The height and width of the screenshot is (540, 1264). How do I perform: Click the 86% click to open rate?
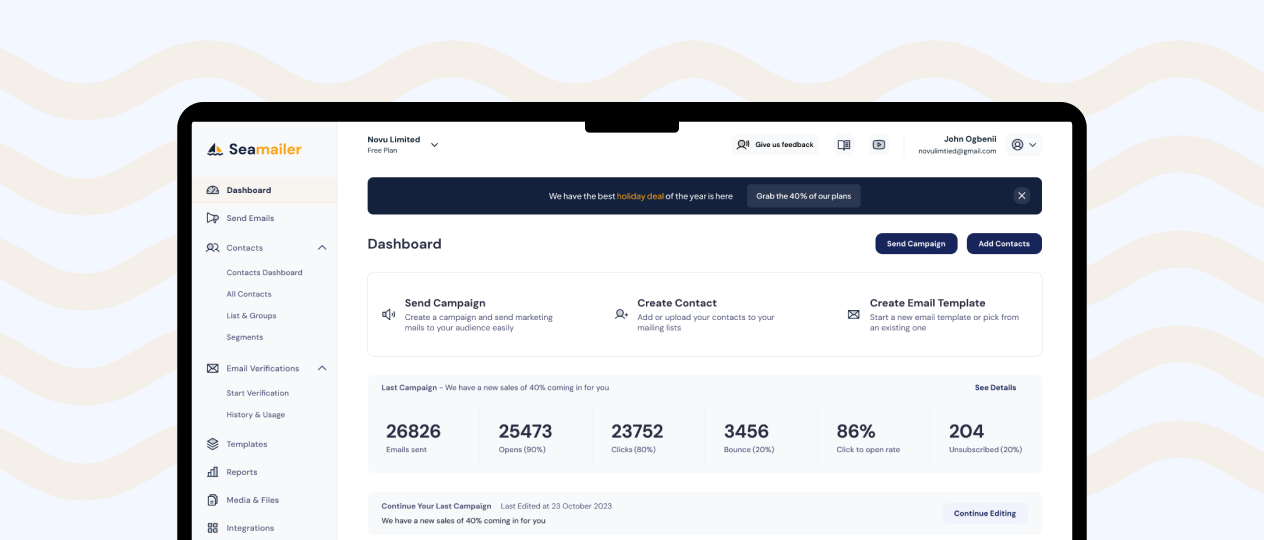point(856,431)
